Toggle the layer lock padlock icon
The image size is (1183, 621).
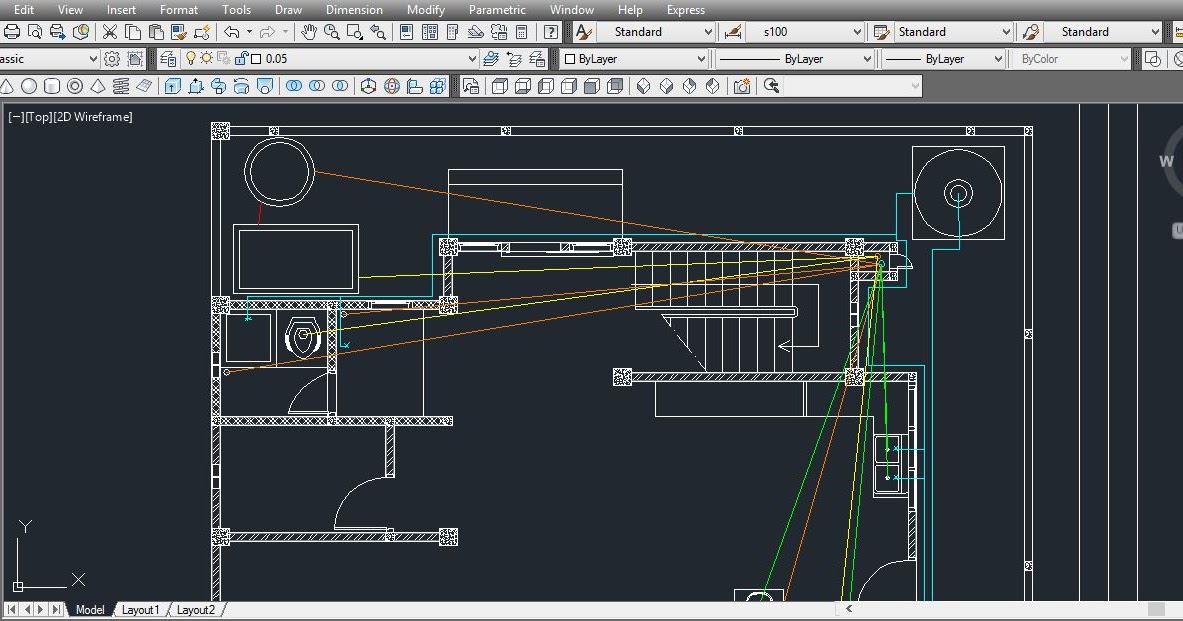click(x=242, y=58)
